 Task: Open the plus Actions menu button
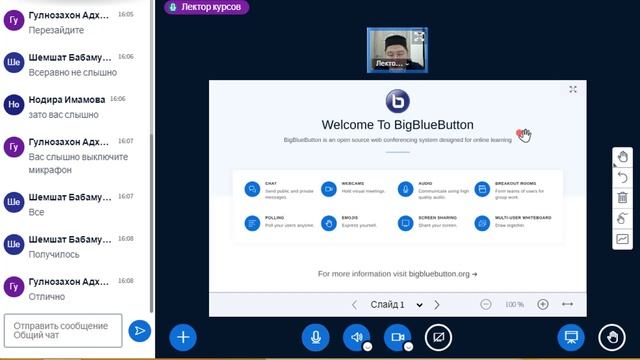pyautogui.click(x=183, y=337)
